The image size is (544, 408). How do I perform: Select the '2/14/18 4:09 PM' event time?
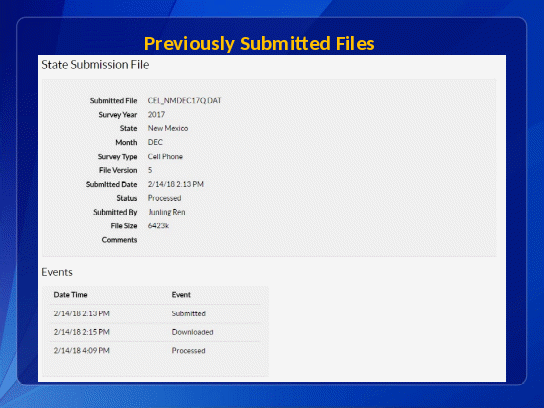coord(82,351)
